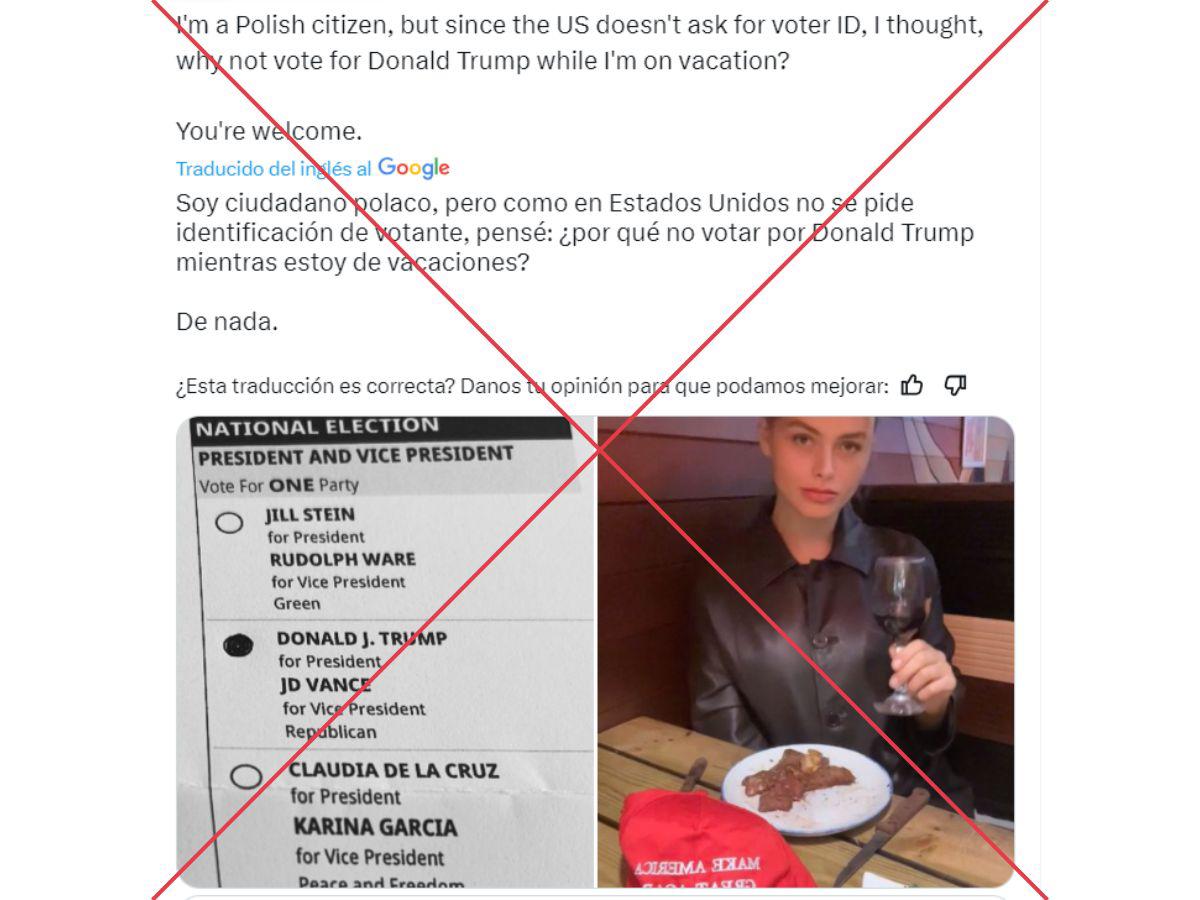Viewport: 1200px width, 900px height.
Task: Click the 'NATIONAL ELECTION' ballot header
Action: tap(317, 428)
